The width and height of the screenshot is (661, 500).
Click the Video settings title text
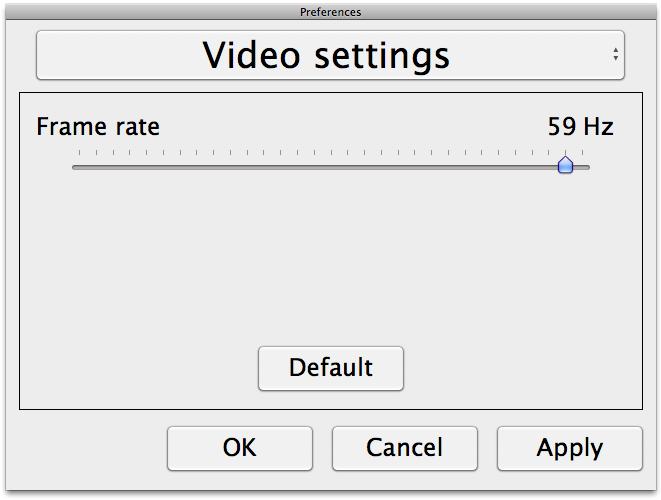[326, 56]
